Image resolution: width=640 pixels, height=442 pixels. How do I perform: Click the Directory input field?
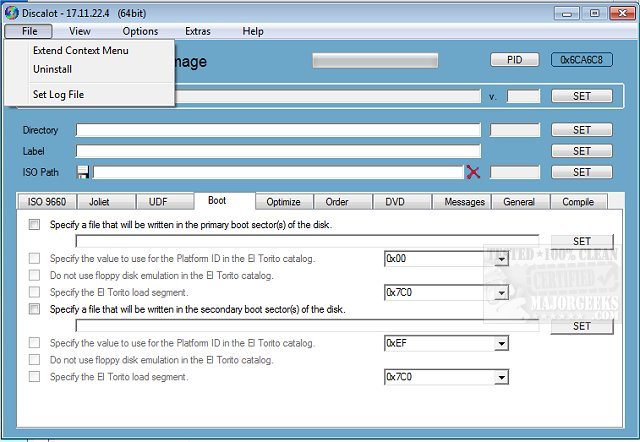[278, 130]
